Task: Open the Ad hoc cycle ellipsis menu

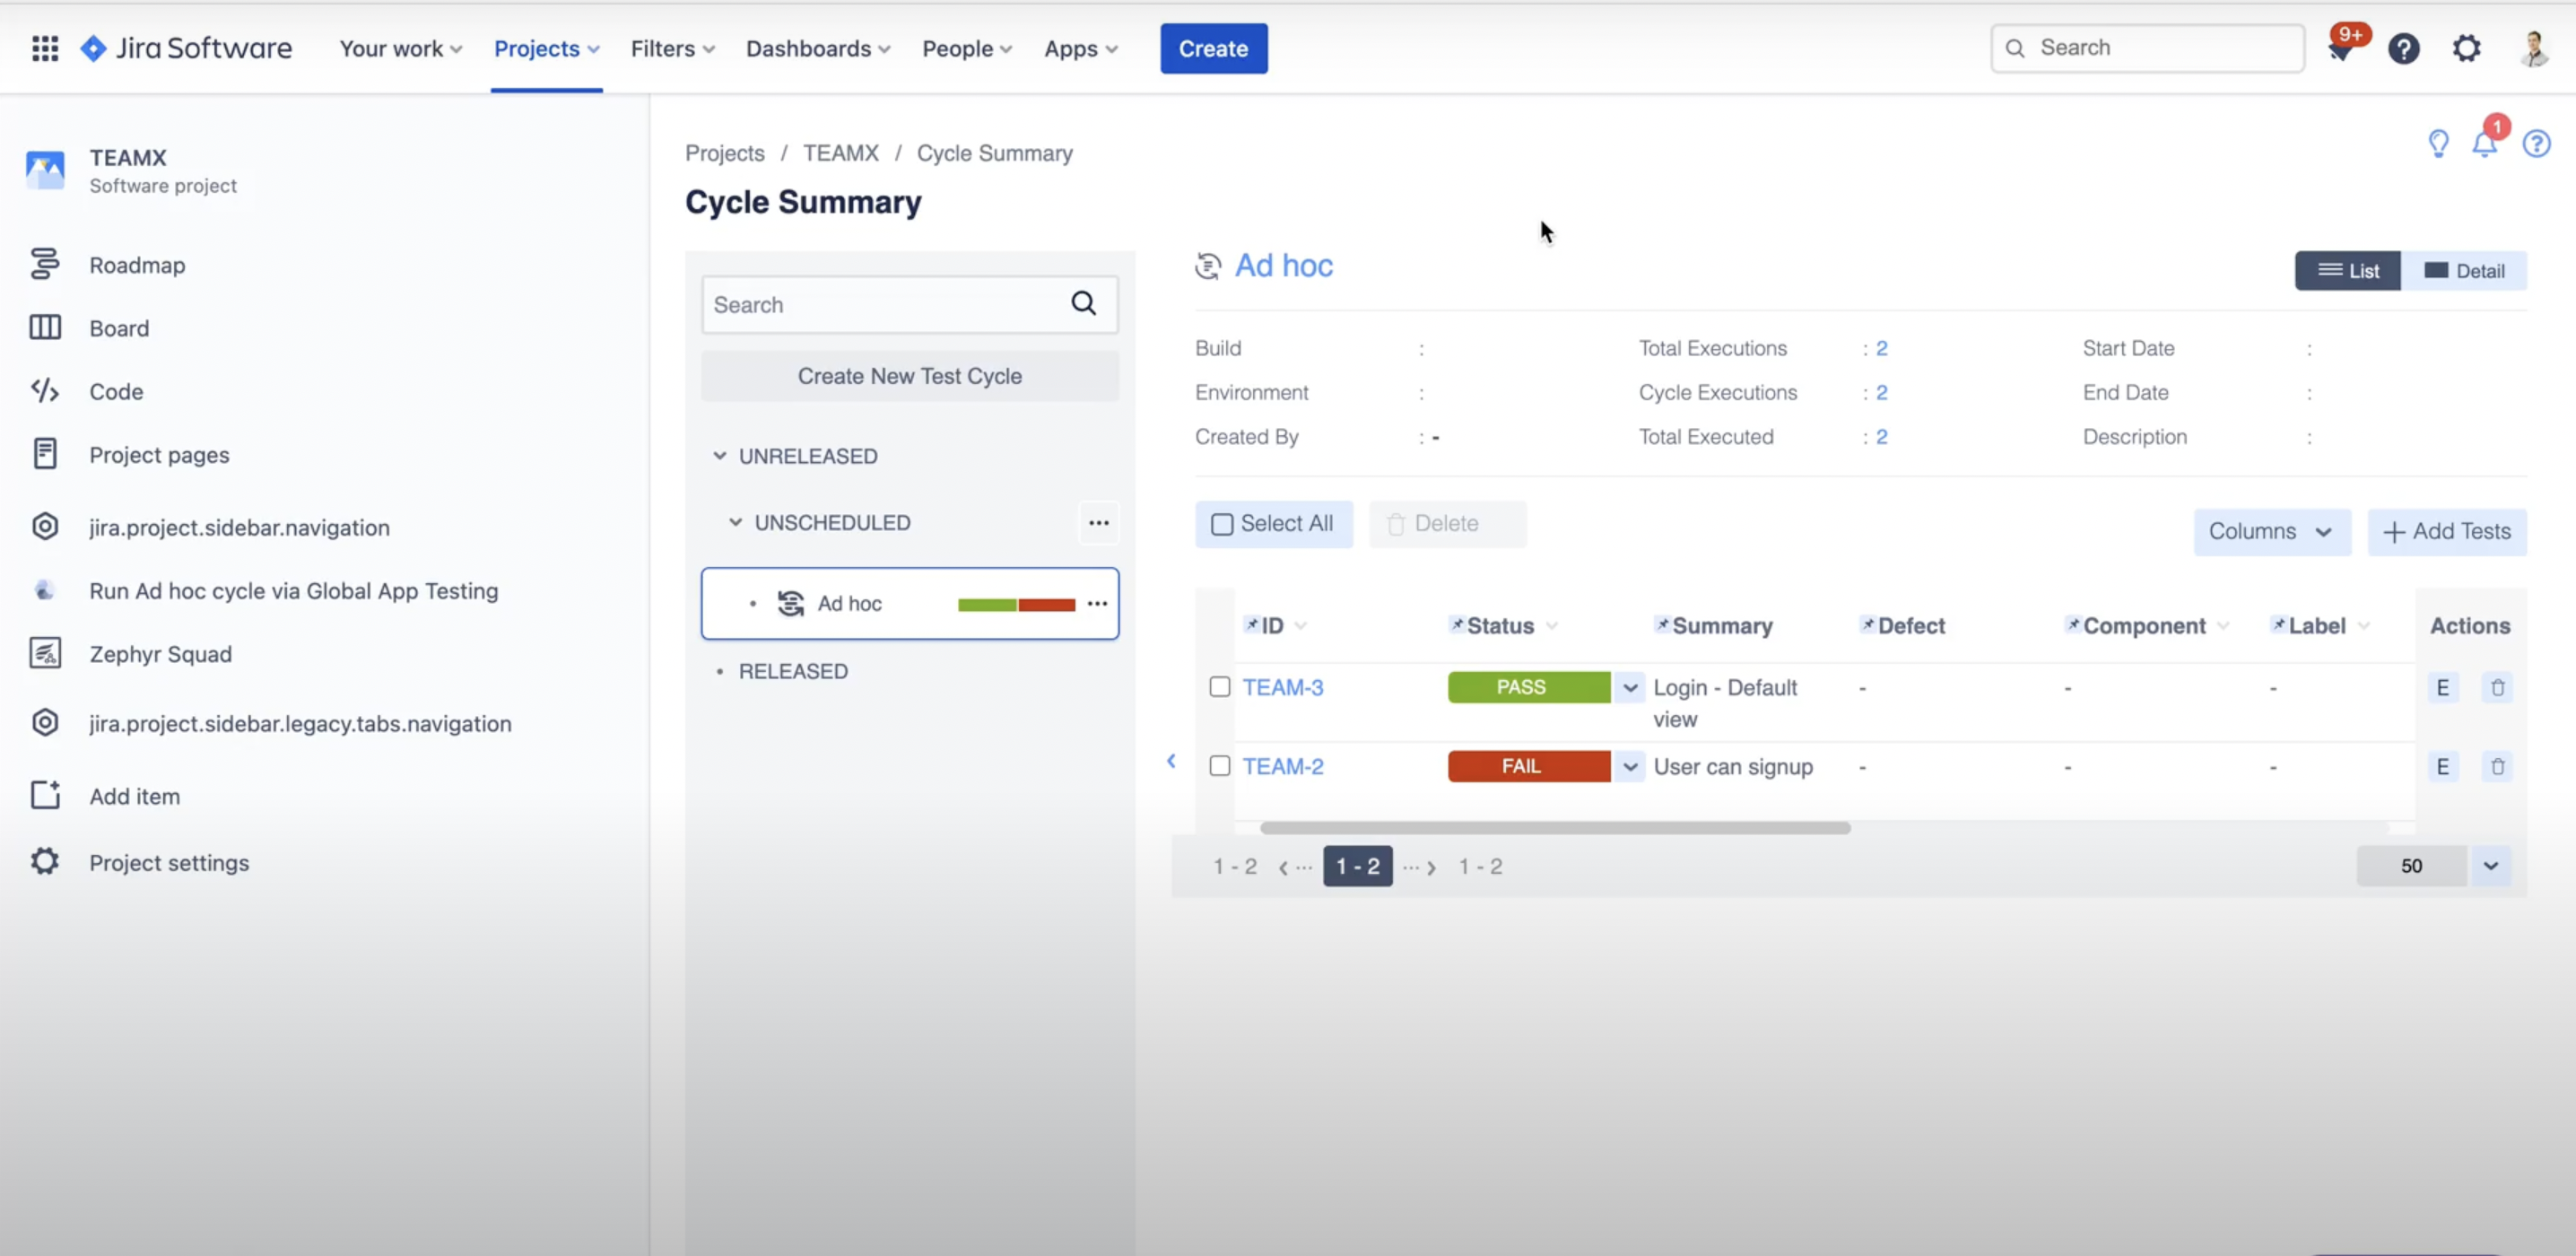Action: point(1097,604)
